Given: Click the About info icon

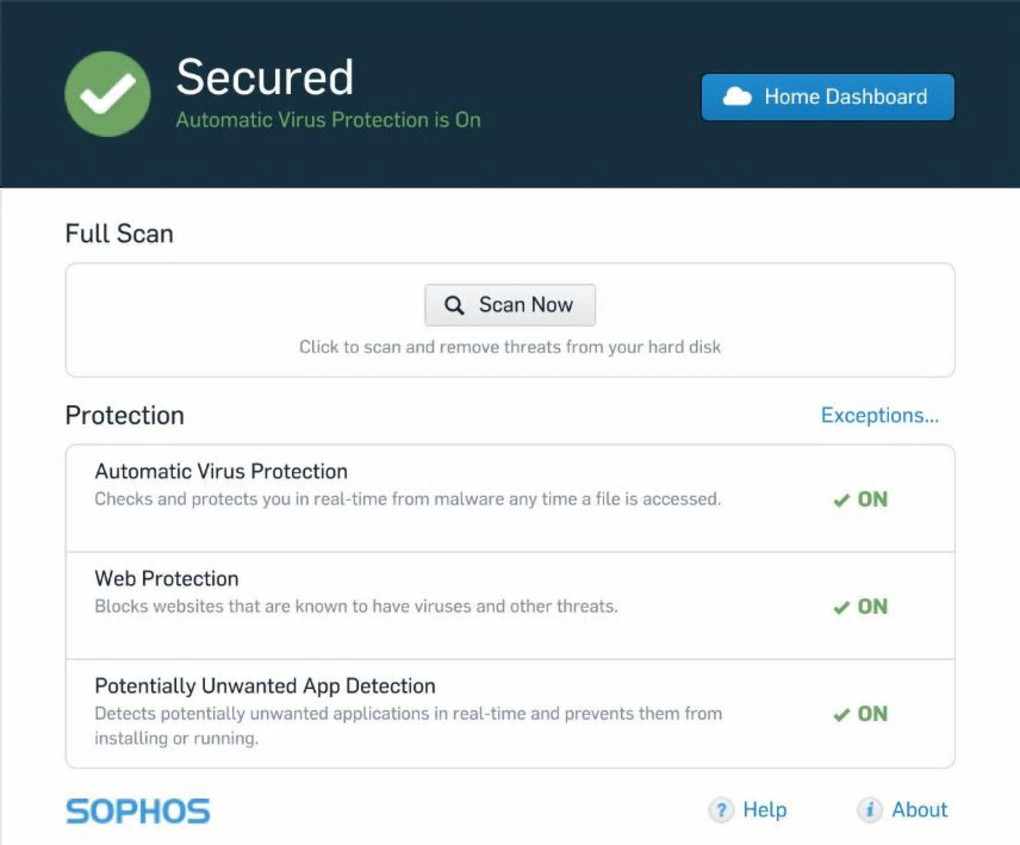Looking at the screenshot, I should (x=871, y=810).
